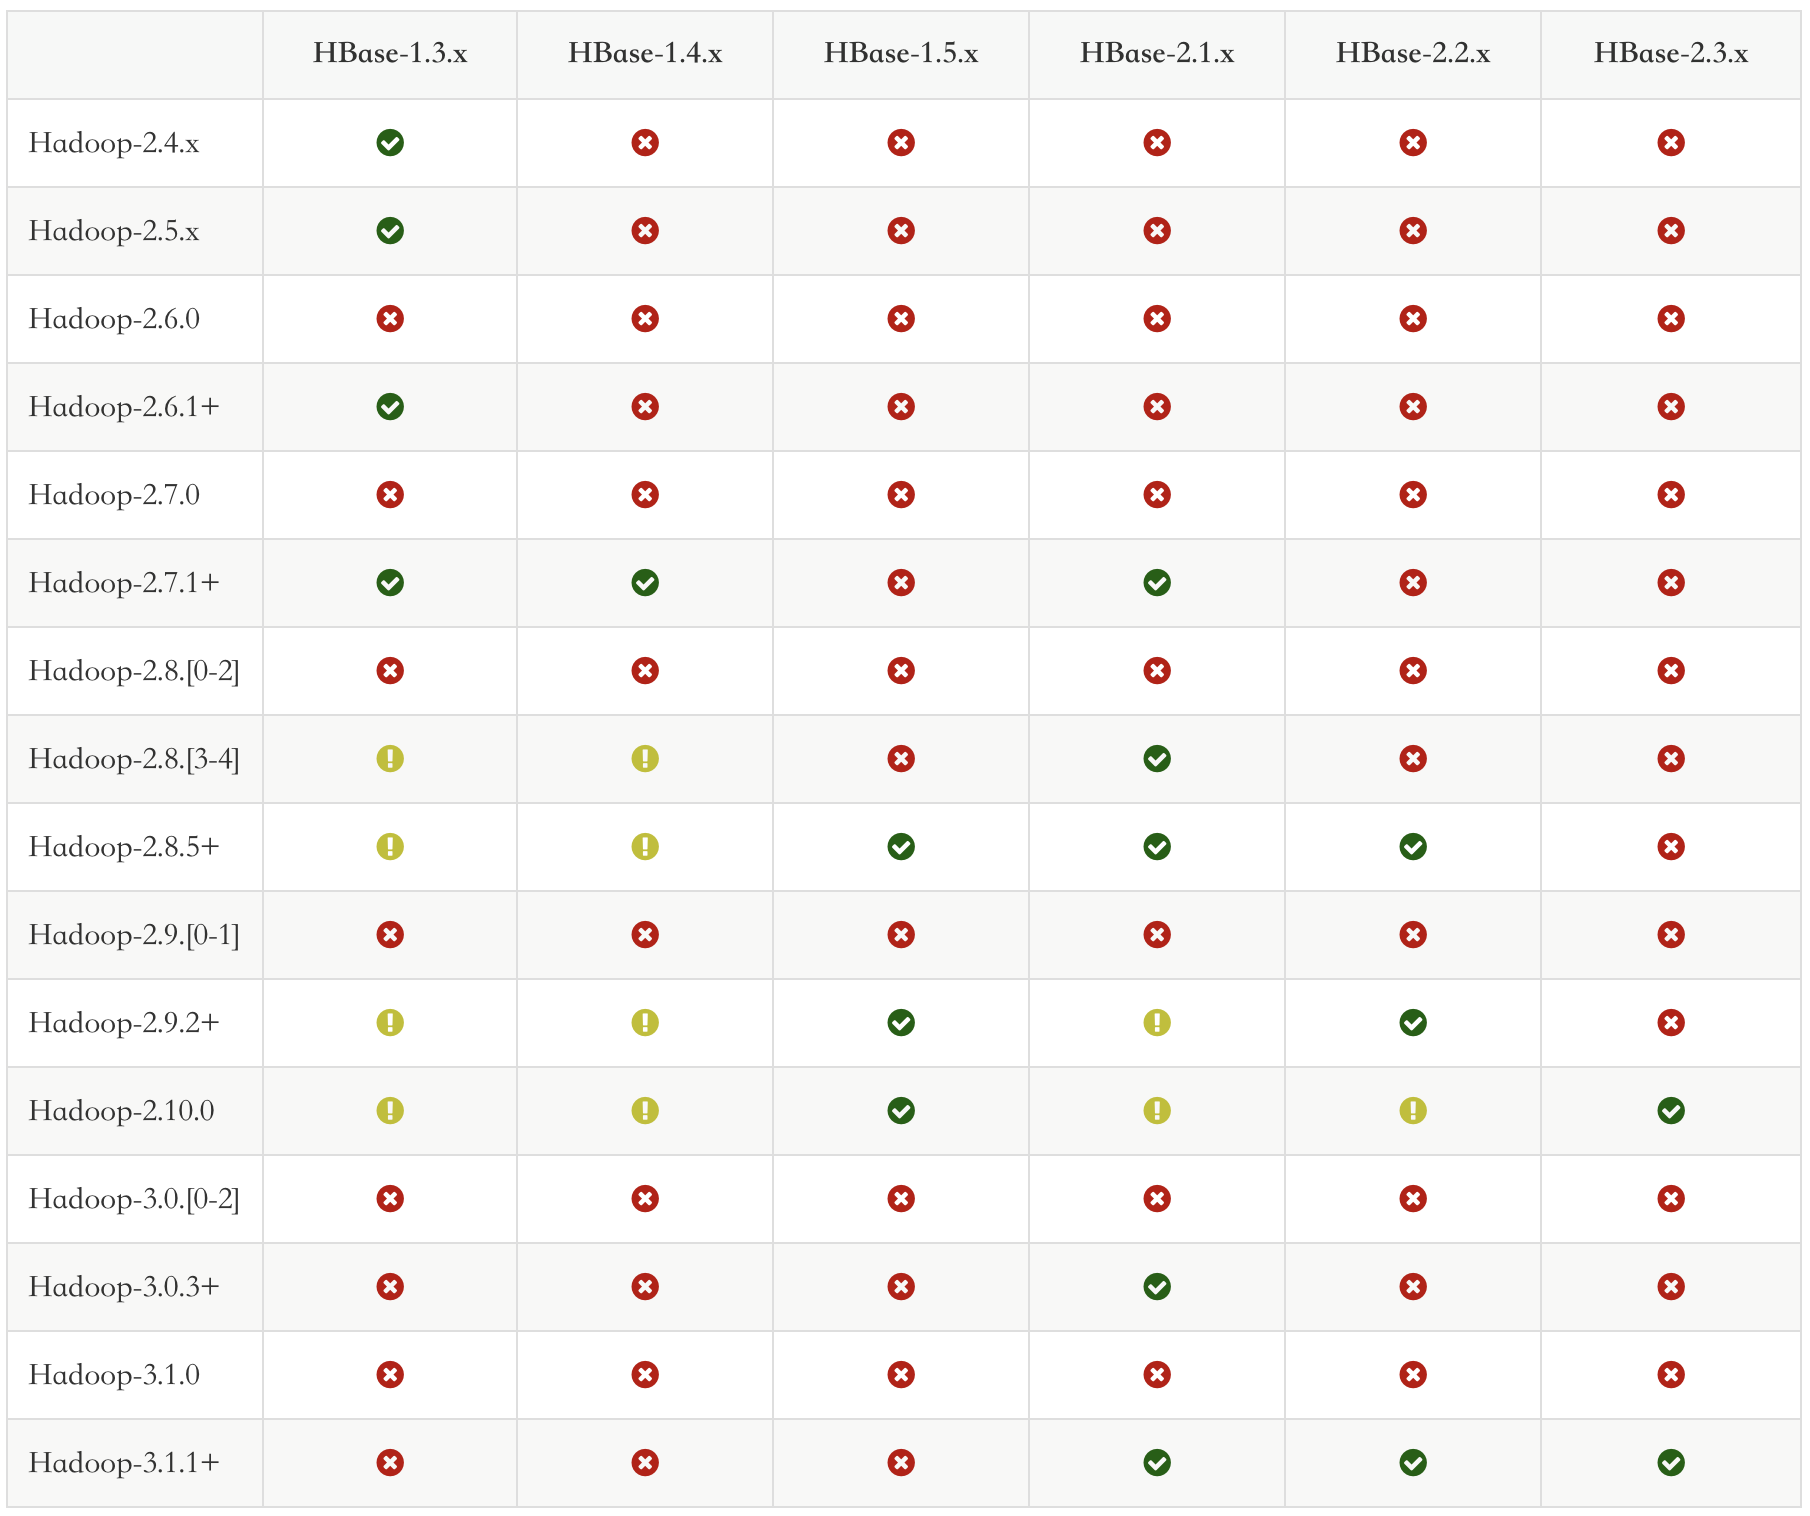Image resolution: width=1810 pixels, height=1516 pixels.
Task: Click green check for Hadoop-2.9.2+ HBase-2.2.x
Action: point(1413,1023)
